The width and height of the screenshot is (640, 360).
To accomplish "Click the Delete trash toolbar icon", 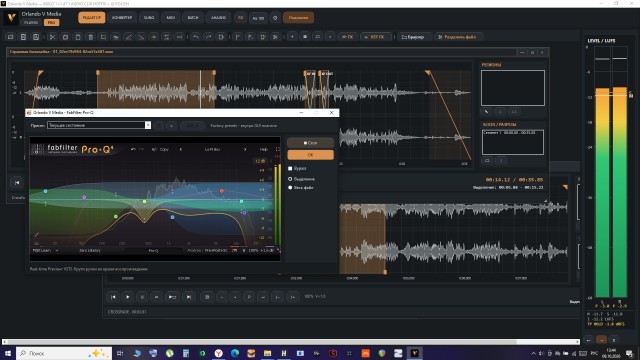I will pyautogui.click(x=91, y=37).
